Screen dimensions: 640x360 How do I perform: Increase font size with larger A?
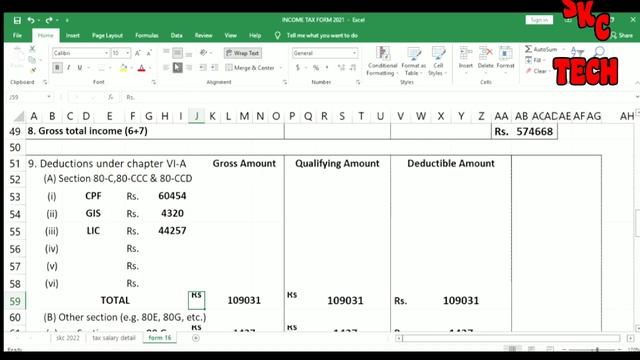coord(138,53)
